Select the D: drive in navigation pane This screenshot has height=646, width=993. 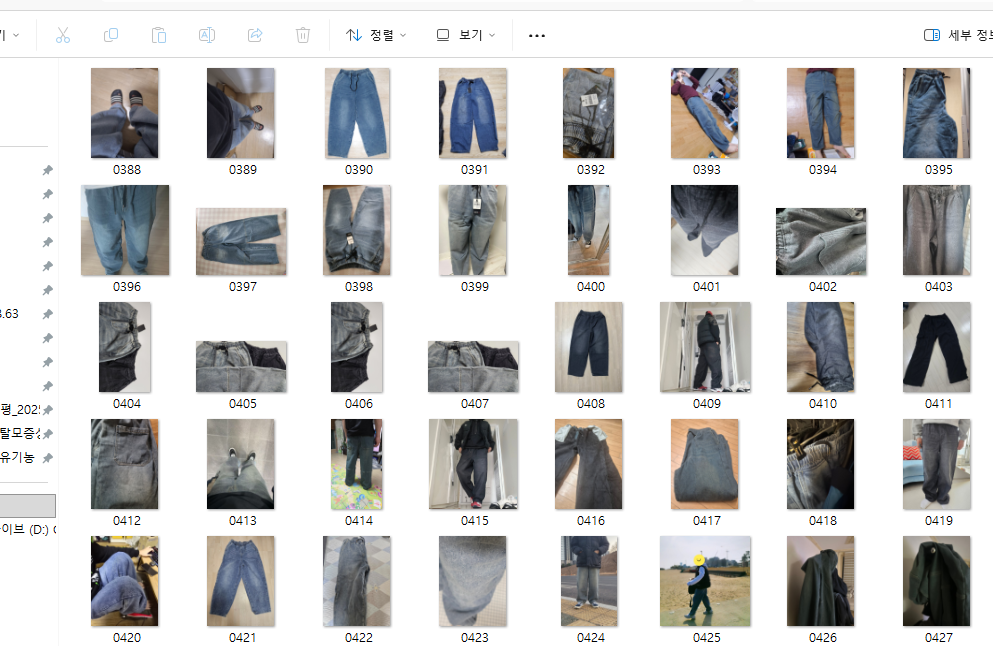(26, 529)
